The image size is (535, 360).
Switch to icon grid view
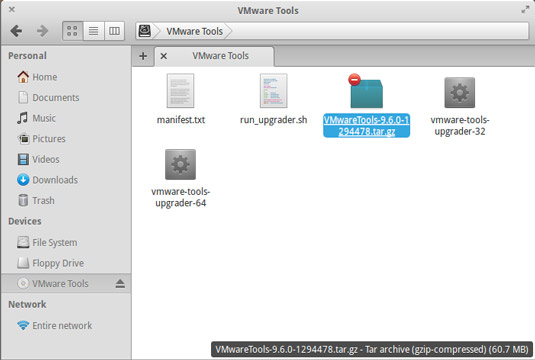(72, 31)
